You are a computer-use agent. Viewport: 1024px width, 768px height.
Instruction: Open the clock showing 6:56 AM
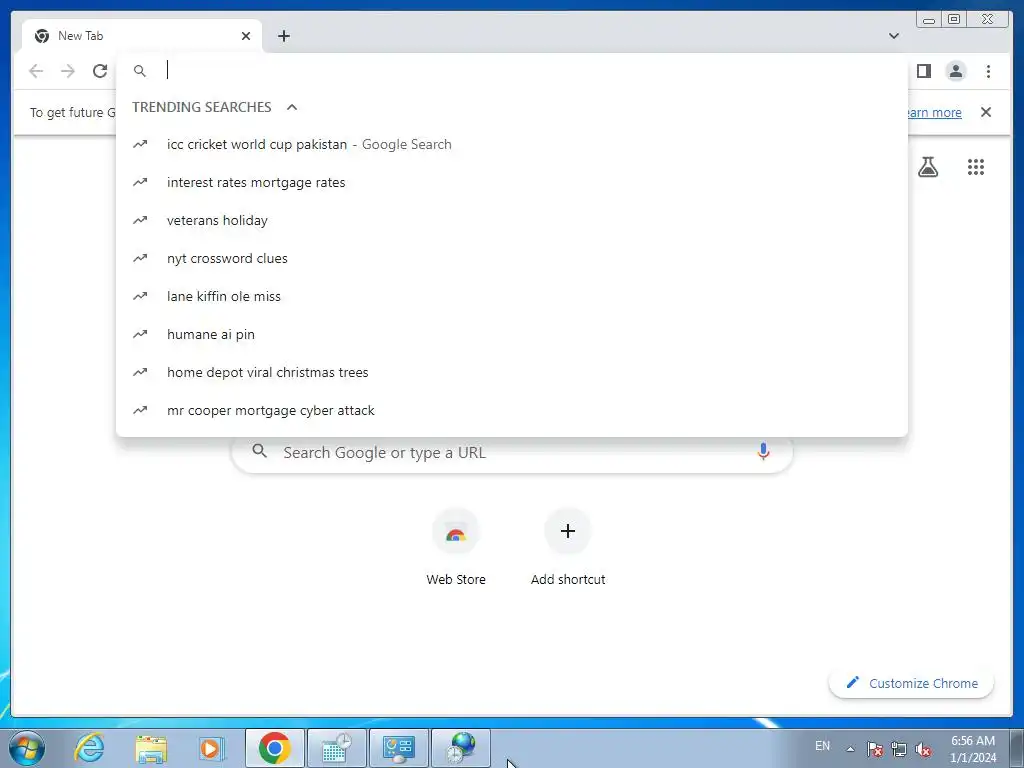click(x=972, y=749)
